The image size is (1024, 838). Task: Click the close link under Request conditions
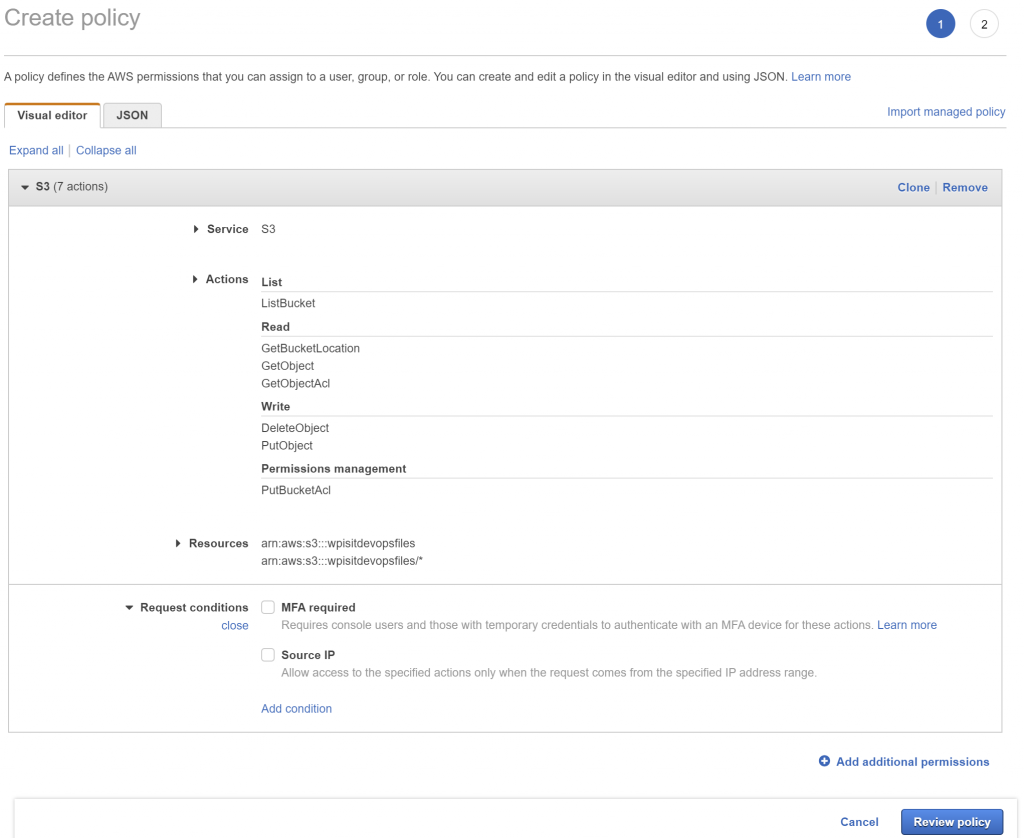click(234, 626)
